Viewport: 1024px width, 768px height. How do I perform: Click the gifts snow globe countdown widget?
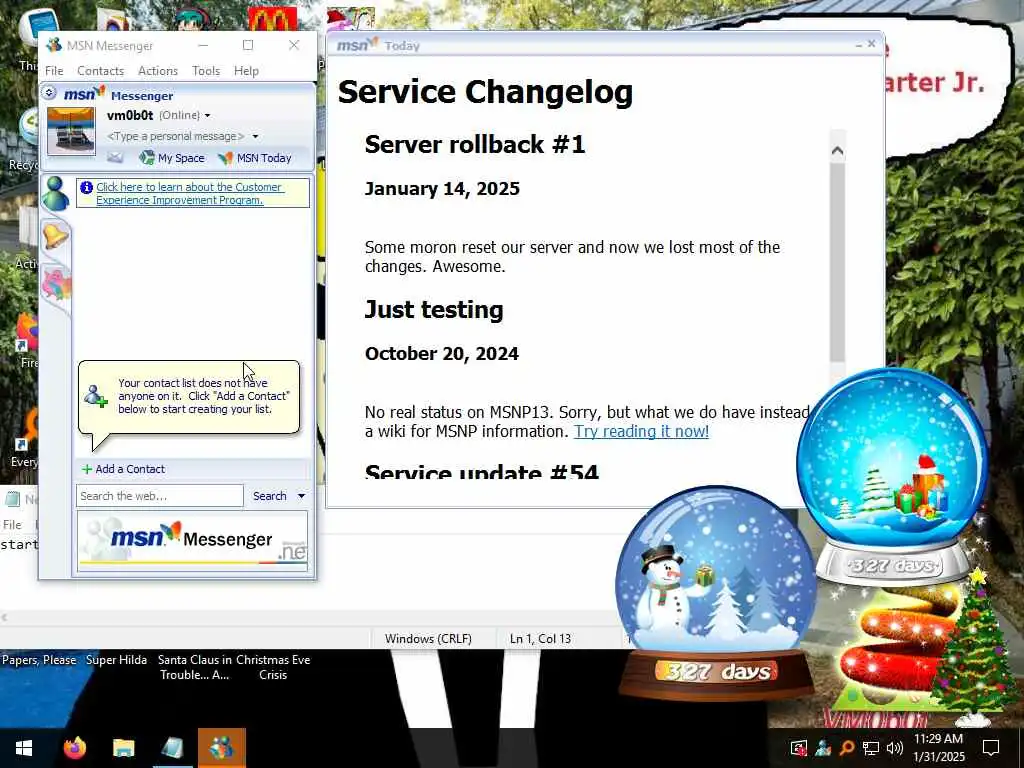(x=892, y=475)
